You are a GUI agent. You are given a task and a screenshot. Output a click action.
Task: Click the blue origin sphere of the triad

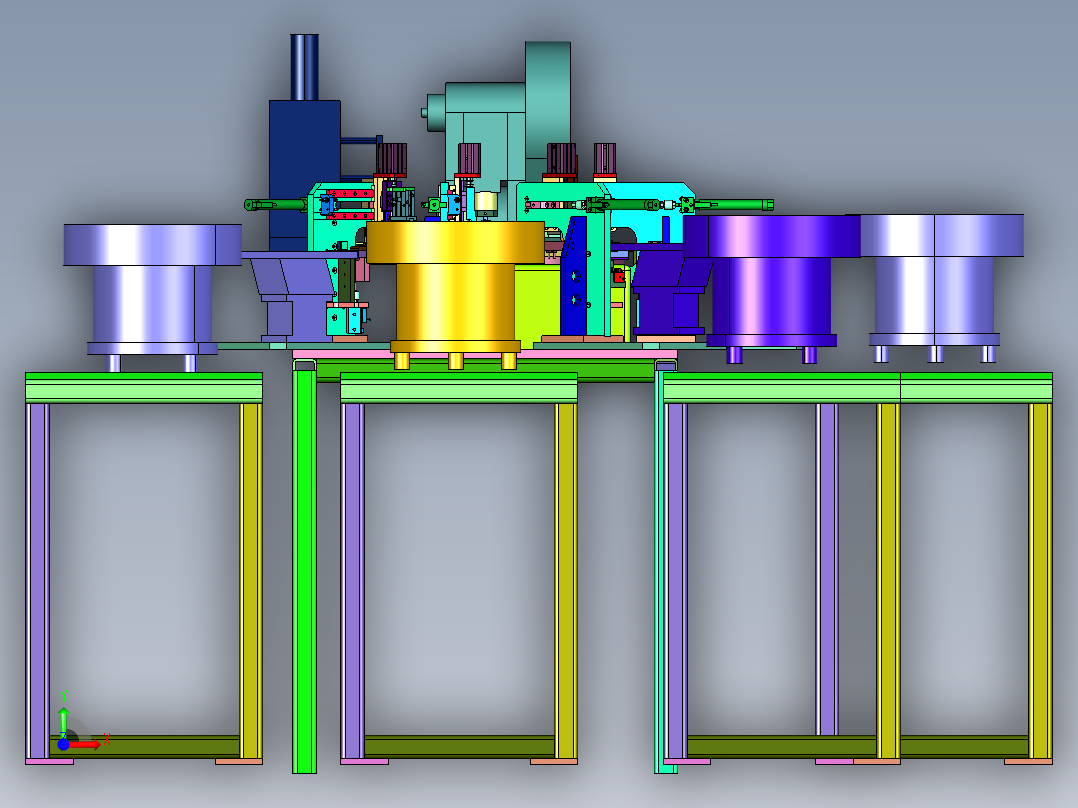point(63,744)
